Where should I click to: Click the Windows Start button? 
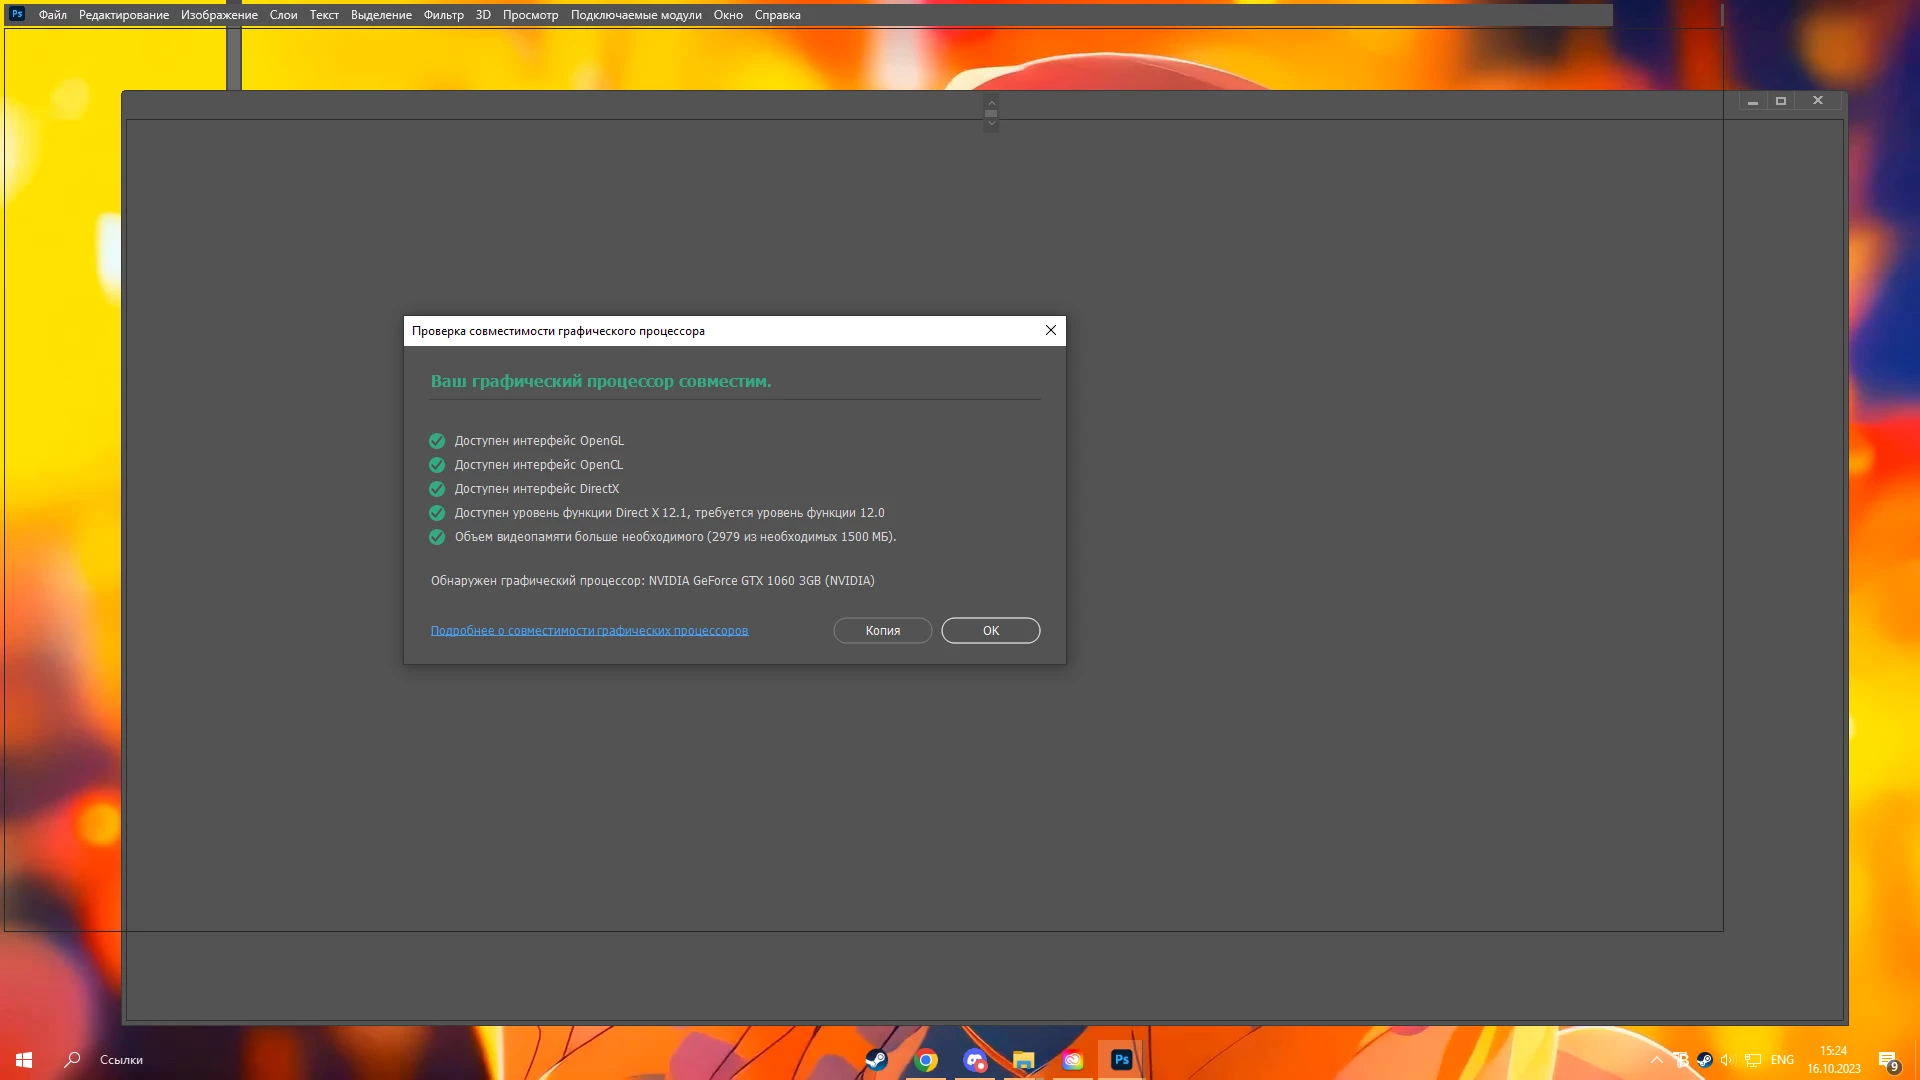pos(24,1060)
